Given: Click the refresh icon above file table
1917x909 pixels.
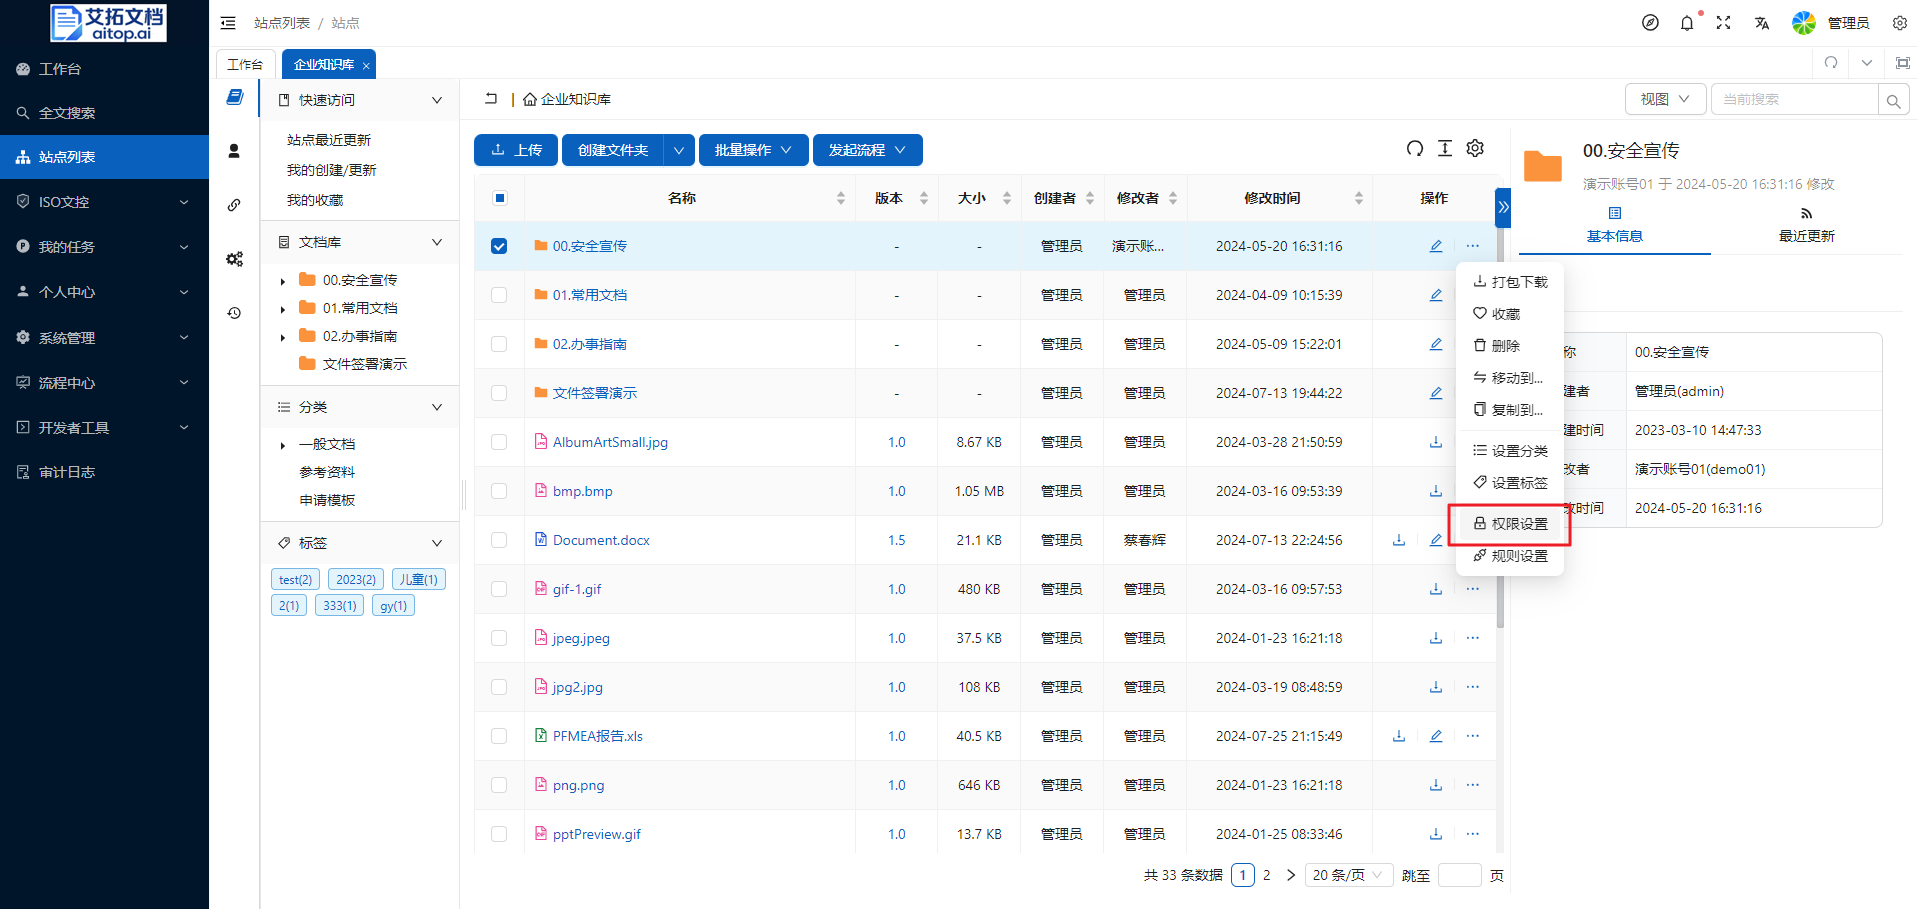Looking at the screenshot, I should click(1414, 149).
